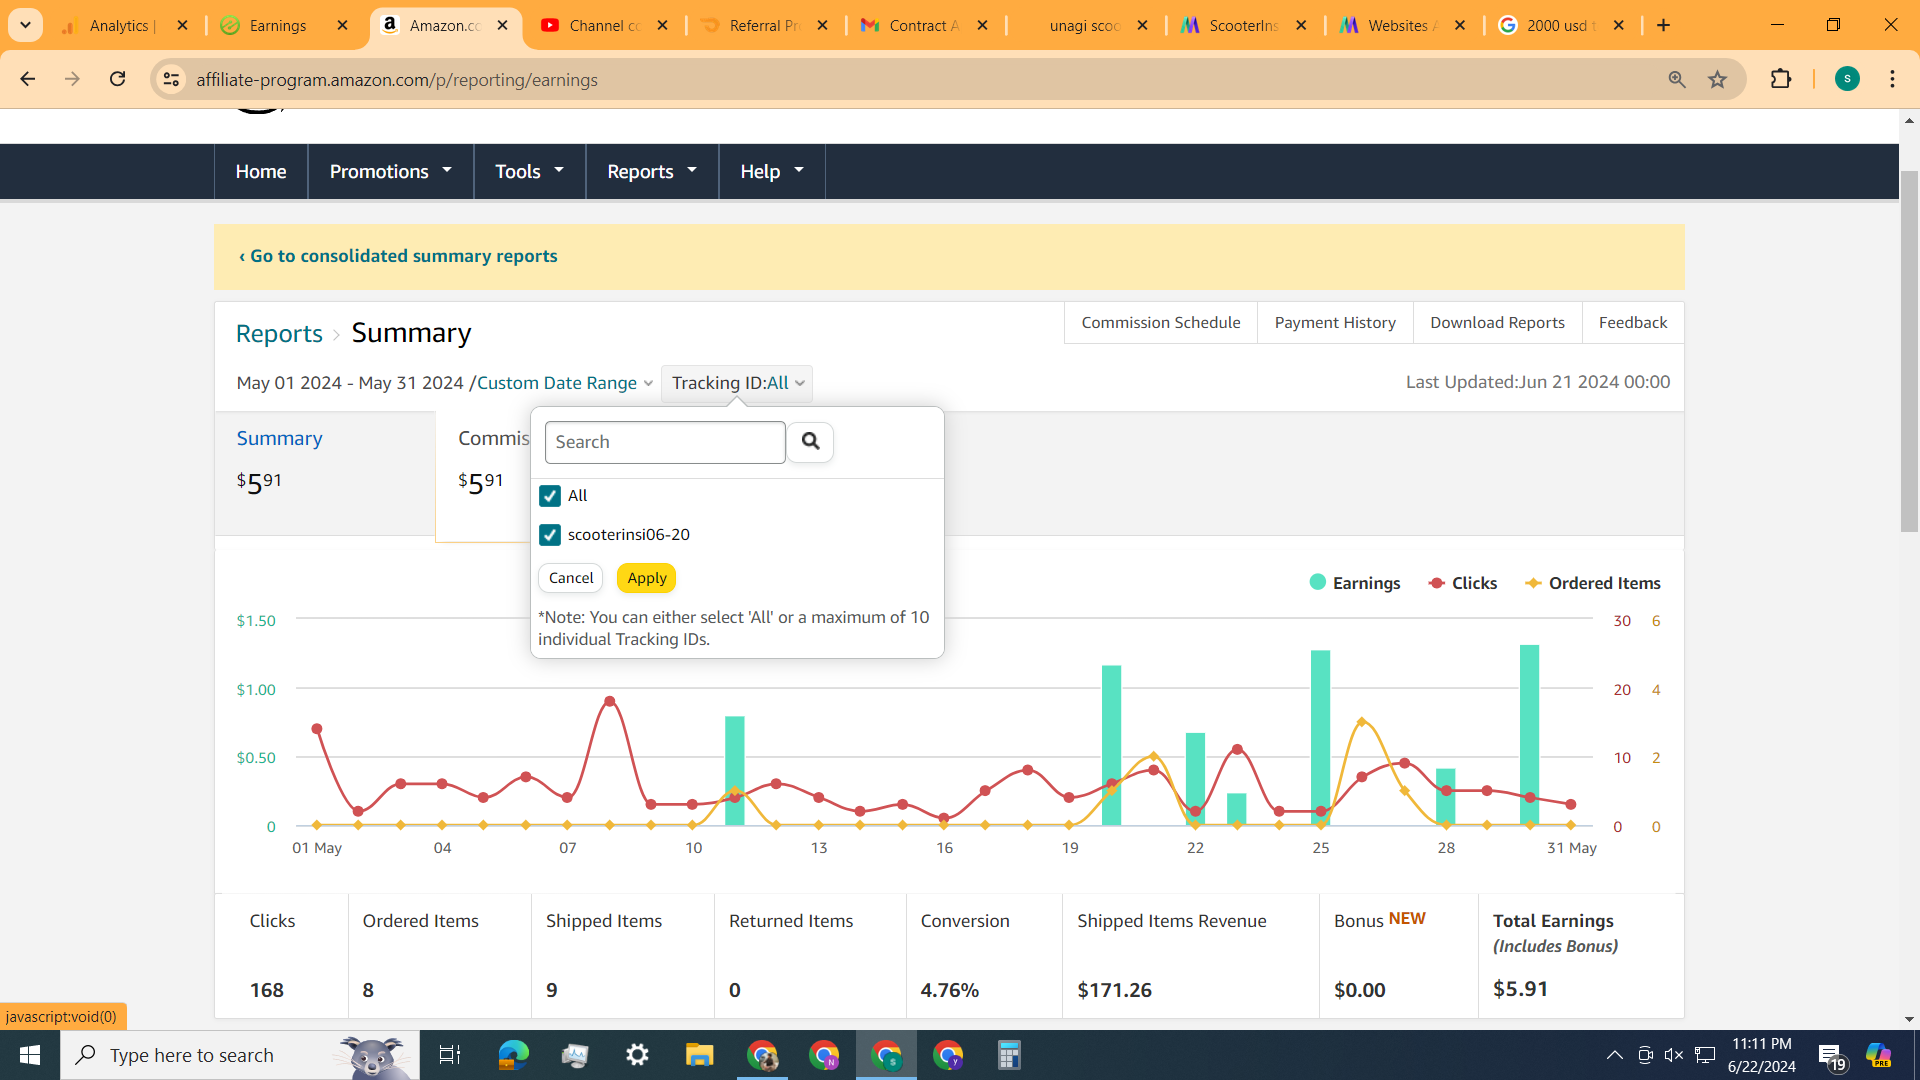Open the Commission Schedule tab
The width and height of the screenshot is (1920, 1080).
click(1160, 322)
